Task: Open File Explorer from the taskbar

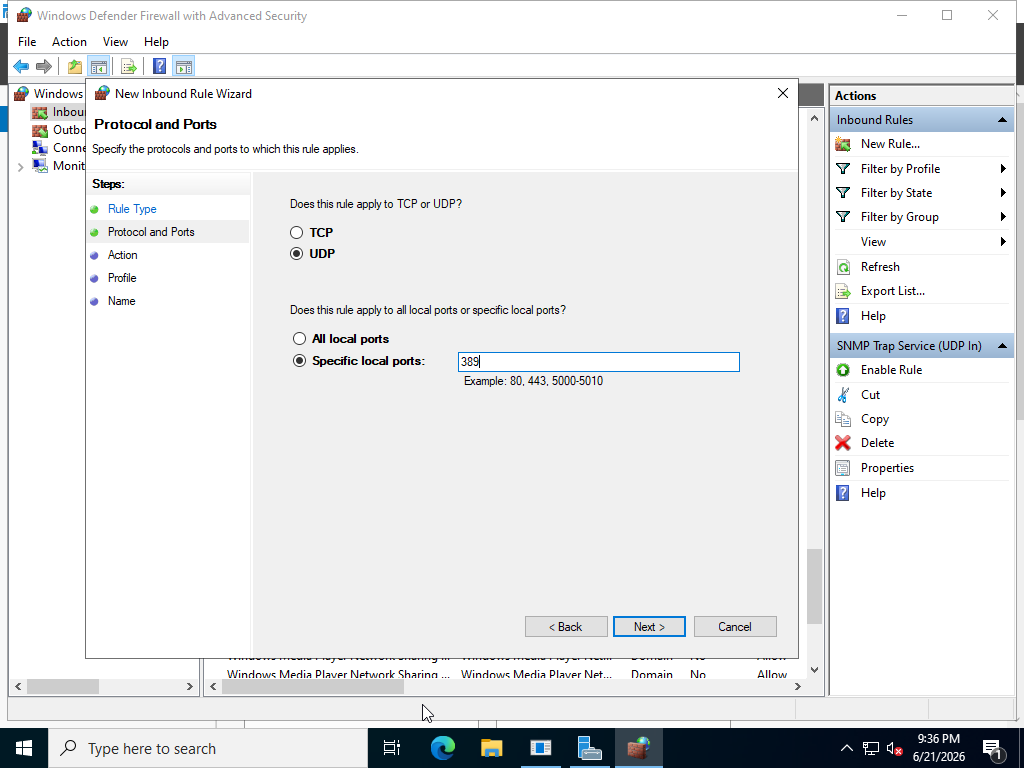Action: tap(491, 748)
